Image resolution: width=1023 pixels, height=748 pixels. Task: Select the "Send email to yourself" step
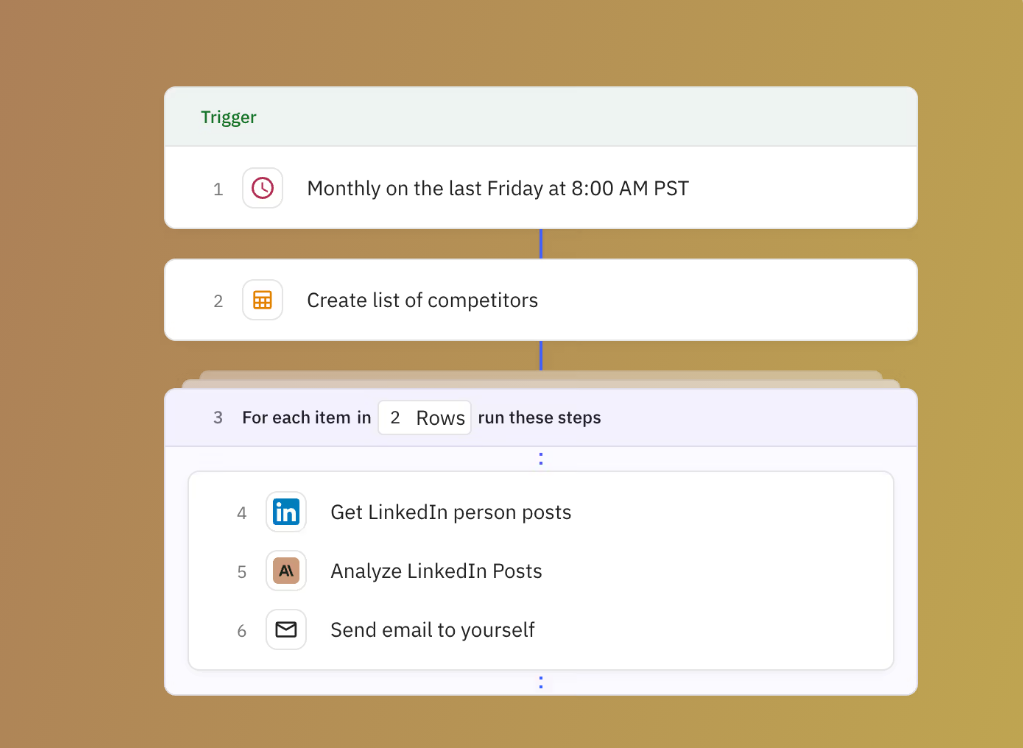tap(432, 629)
